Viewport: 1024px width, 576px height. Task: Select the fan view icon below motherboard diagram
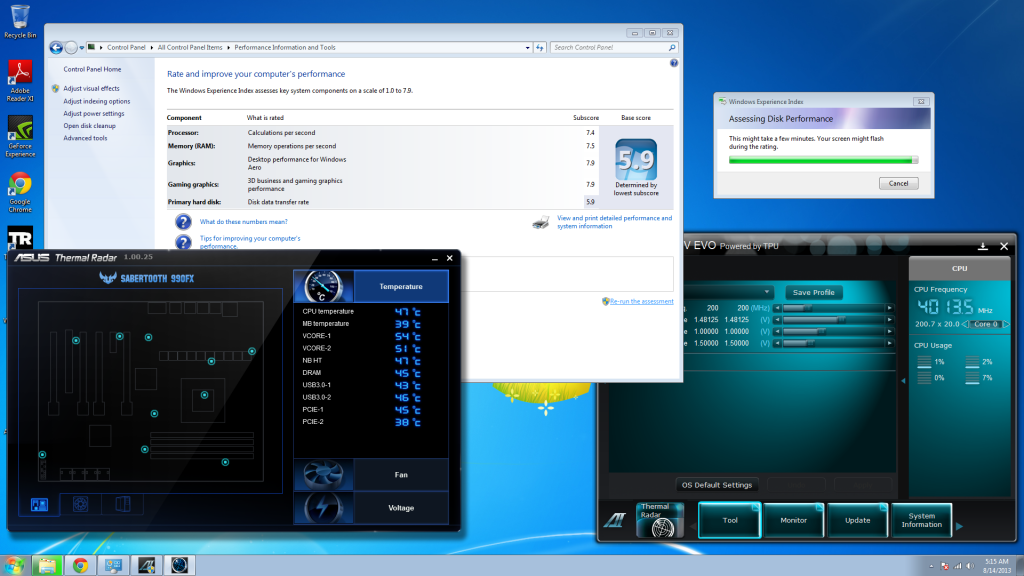tap(80, 505)
